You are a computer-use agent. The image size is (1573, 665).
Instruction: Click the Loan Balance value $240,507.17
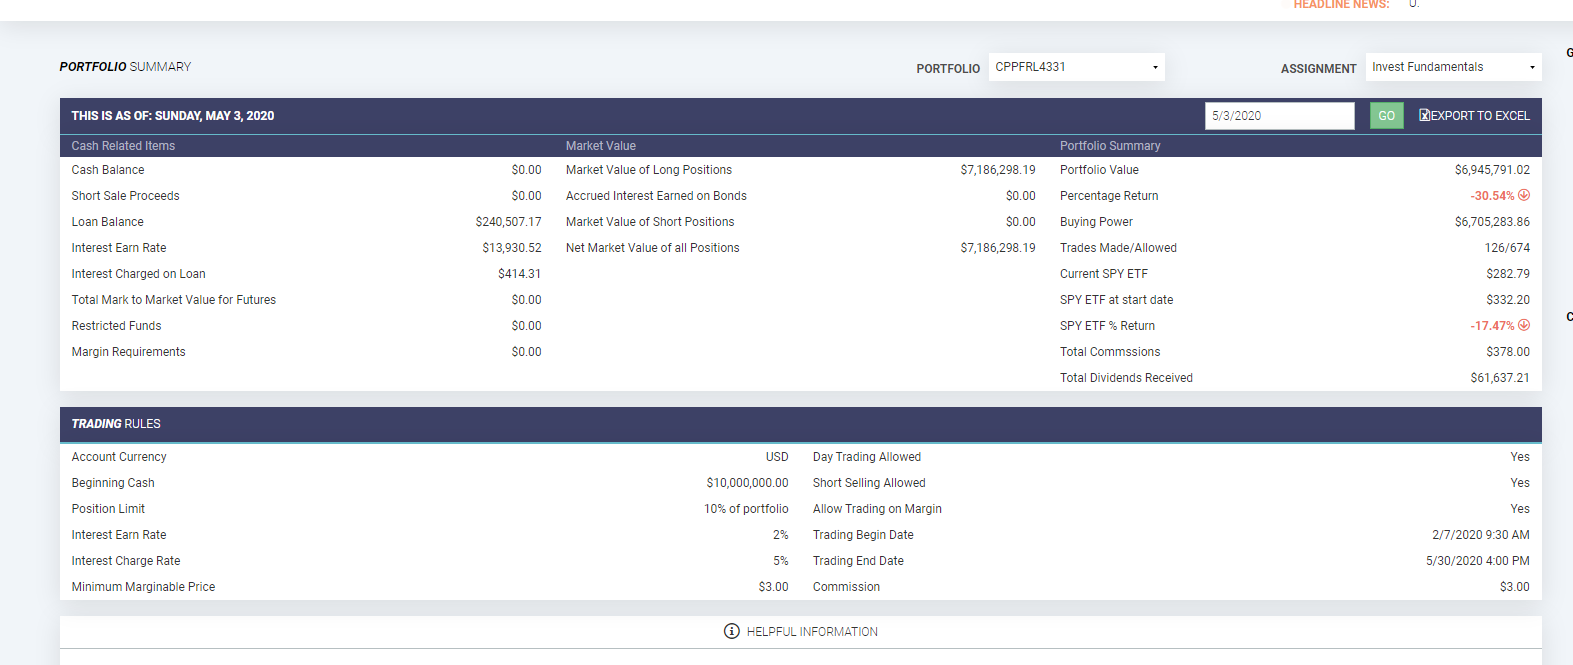pos(508,222)
